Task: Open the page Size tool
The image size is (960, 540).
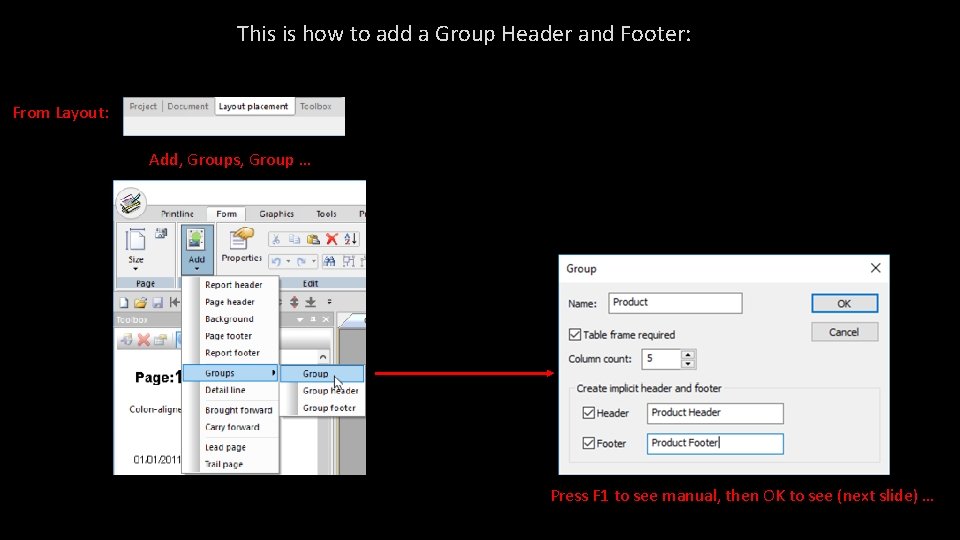Action: (136, 250)
